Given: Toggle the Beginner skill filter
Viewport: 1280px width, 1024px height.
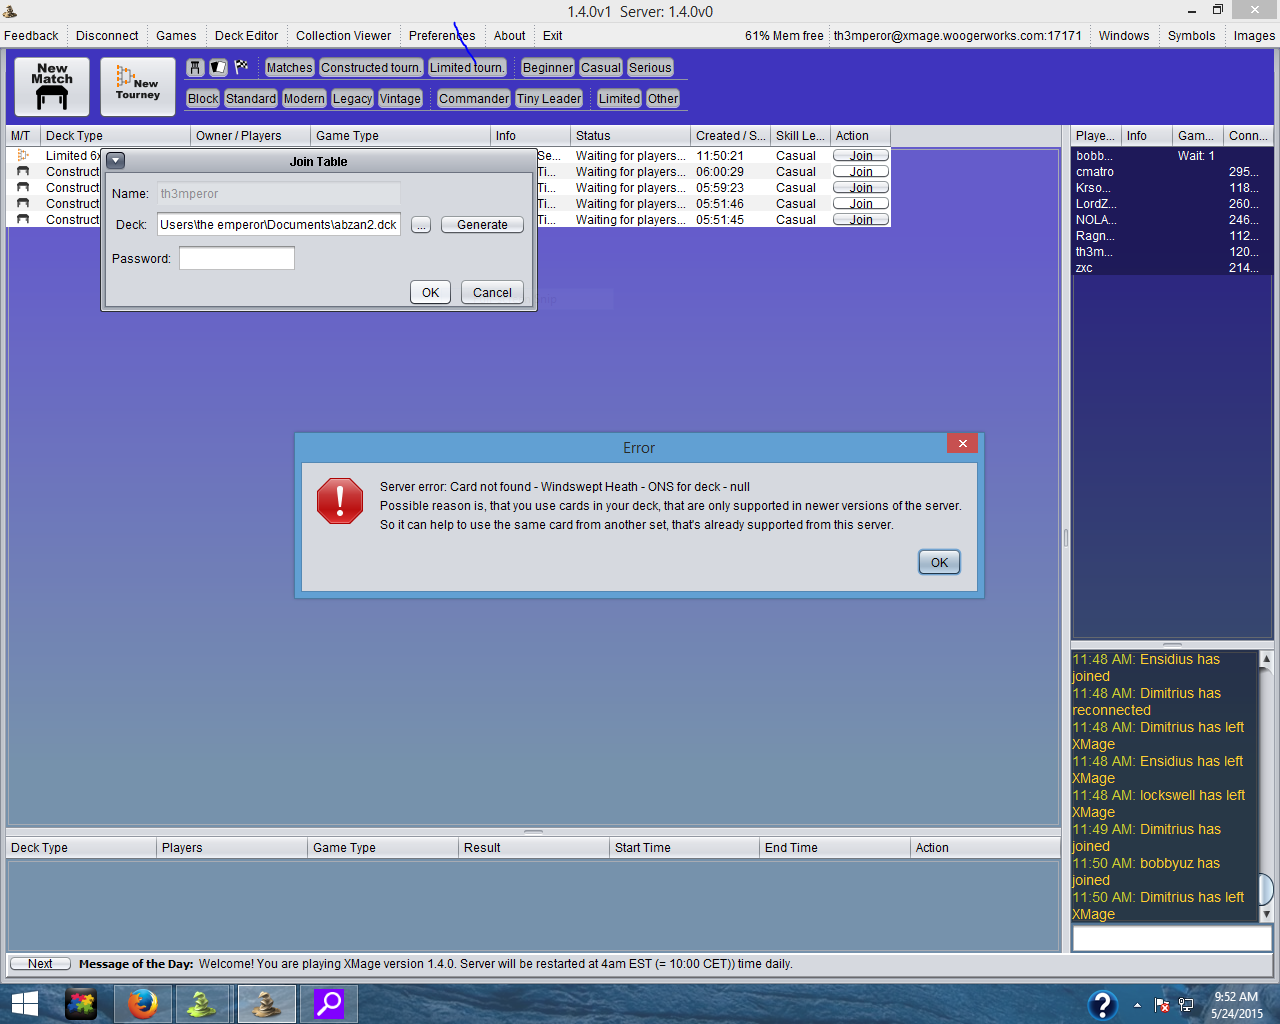Looking at the screenshot, I should [548, 68].
